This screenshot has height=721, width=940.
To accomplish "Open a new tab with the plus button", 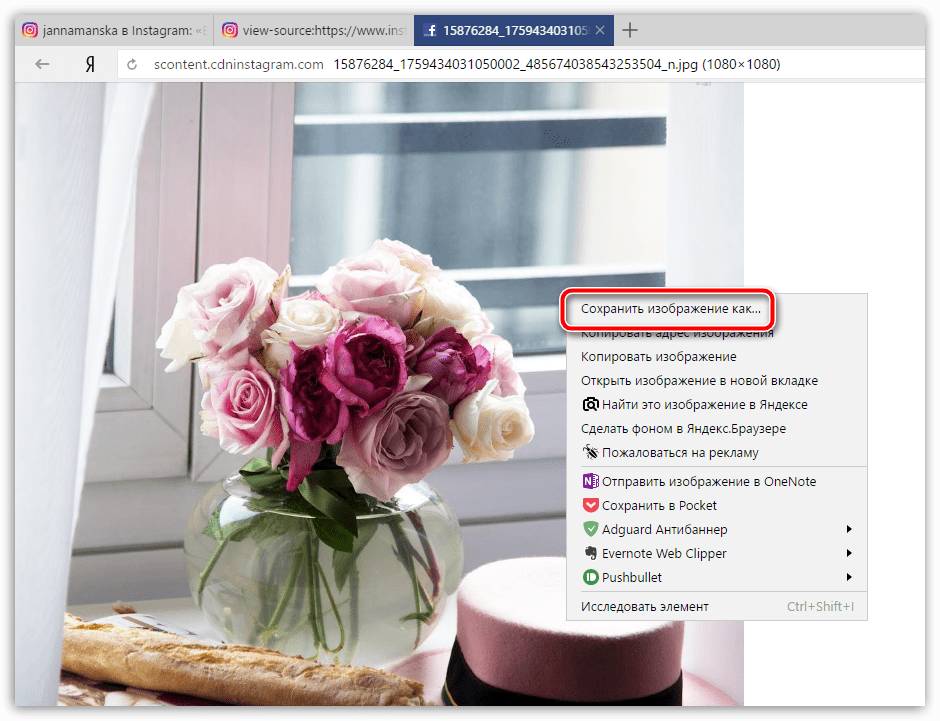I will pyautogui.click(x=630, y=30).
